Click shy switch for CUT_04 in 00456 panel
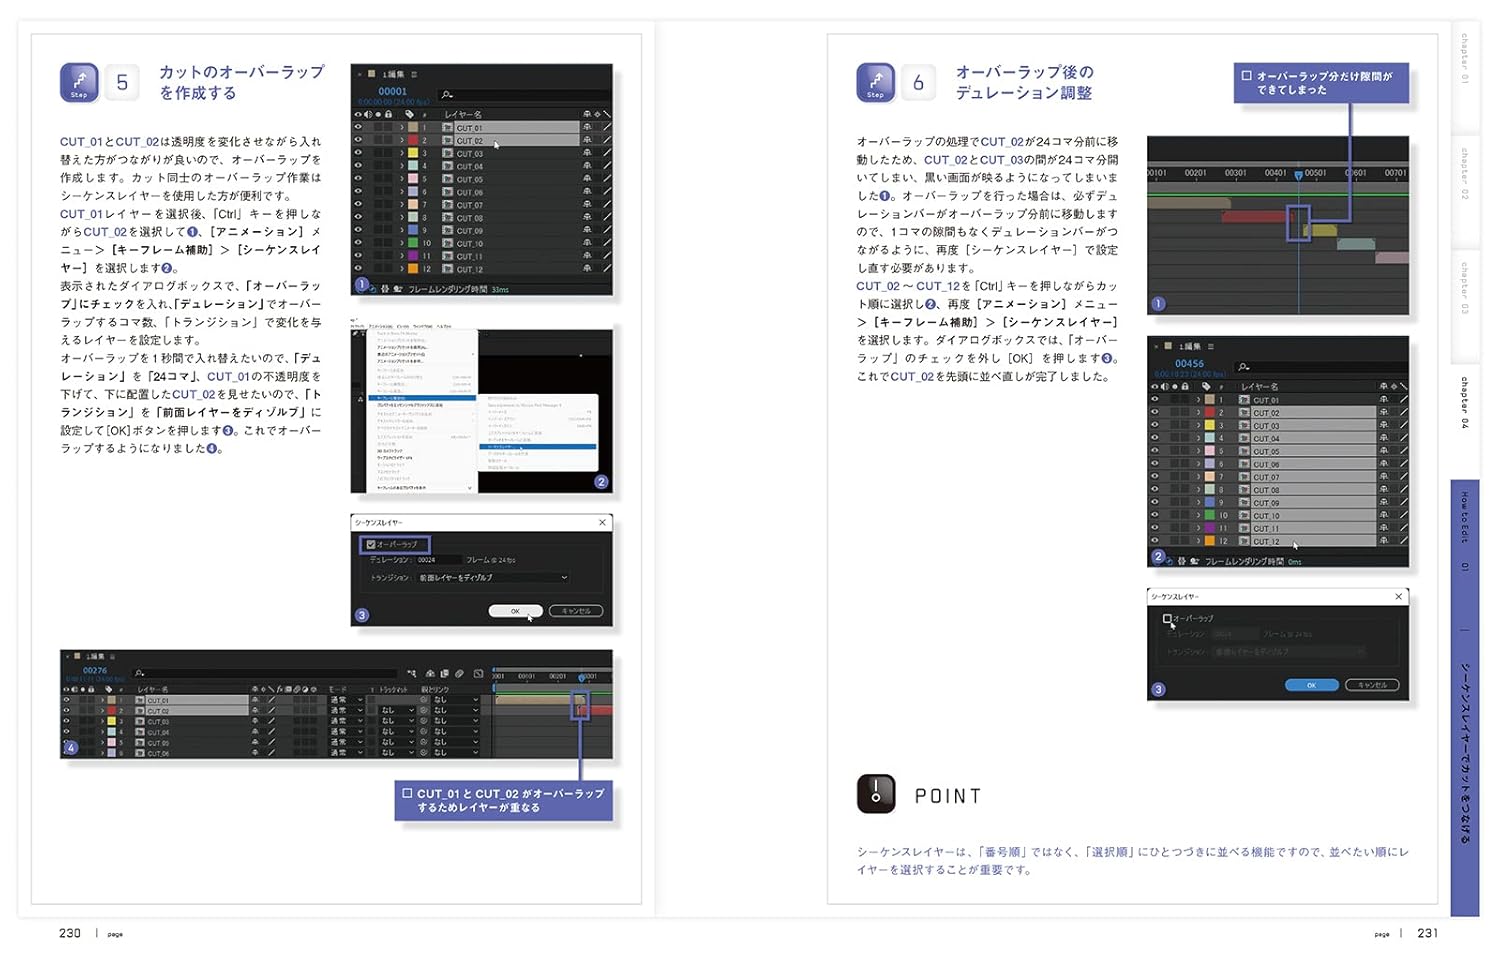The image size is (1500, 957). point(1384,439)
